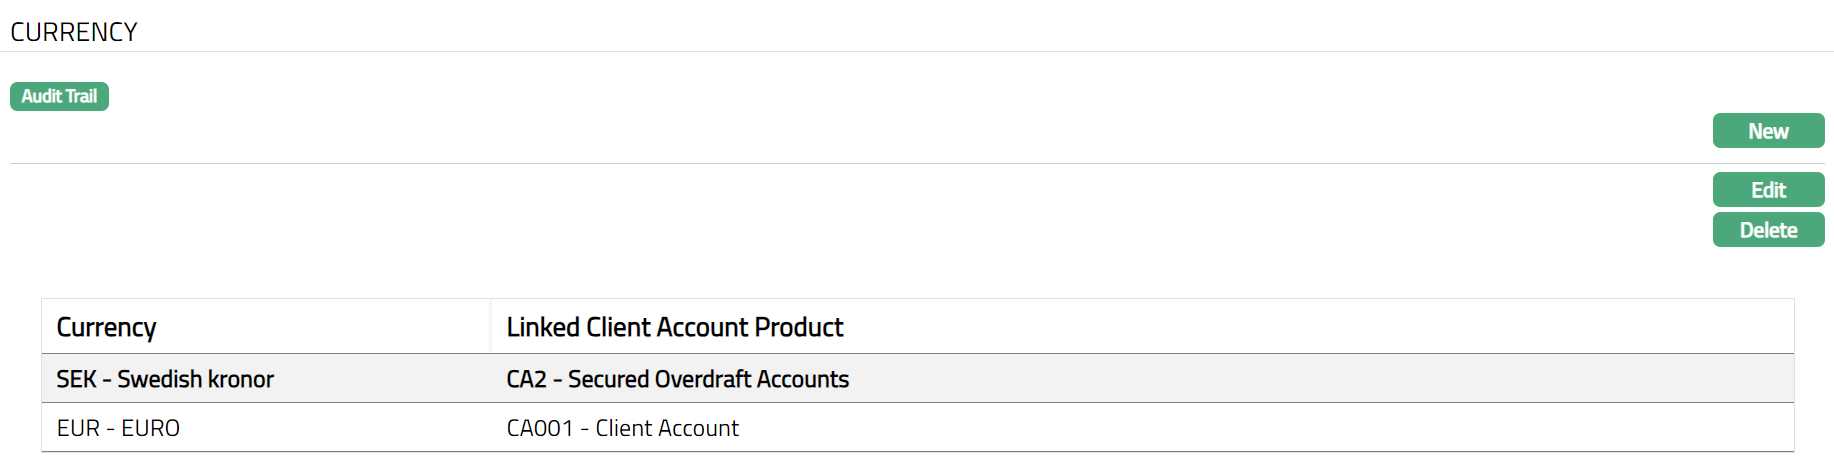The height and width of the screenshot is (466, 1834).
Task: Delete the selected currency
Action: click(x=1767, y=230)
